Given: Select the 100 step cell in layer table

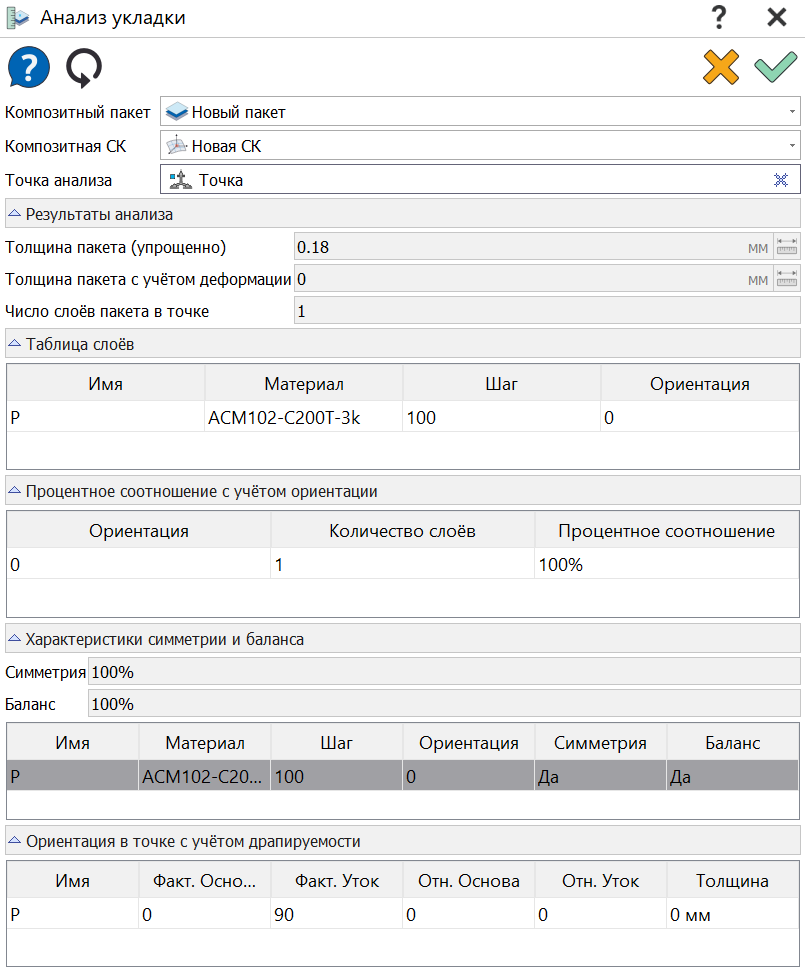Looking at the screenshot, I should [x=501, y=418].
